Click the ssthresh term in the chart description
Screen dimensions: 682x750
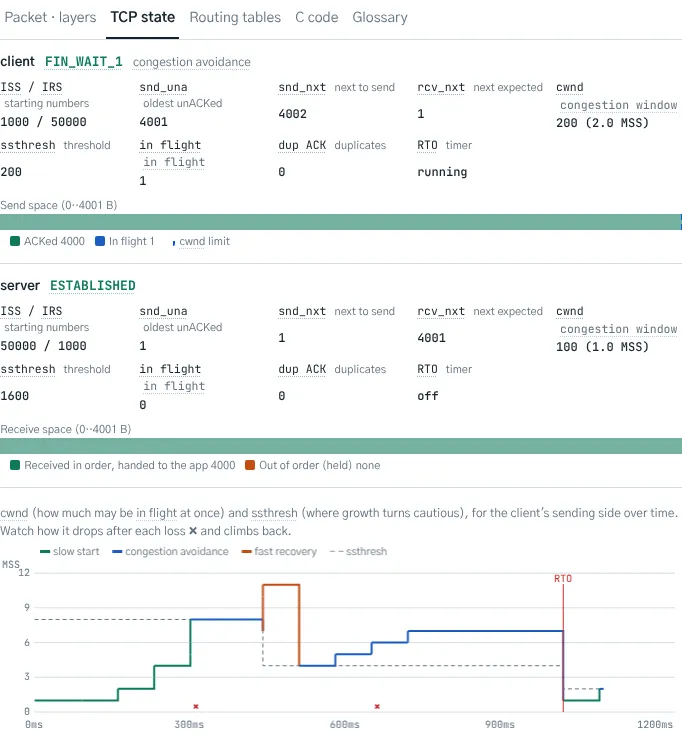pyautogui.click(x=274, y=513)
